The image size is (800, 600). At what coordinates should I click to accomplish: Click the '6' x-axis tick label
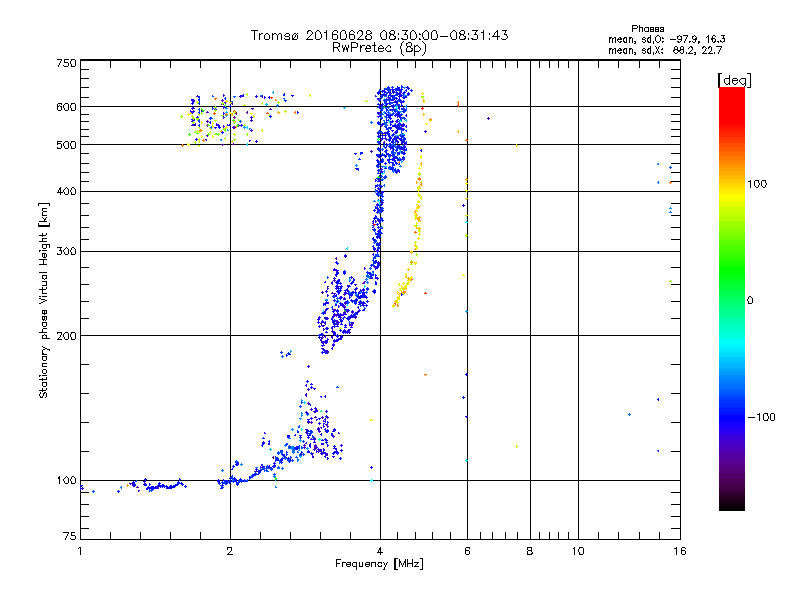point(467,551)
